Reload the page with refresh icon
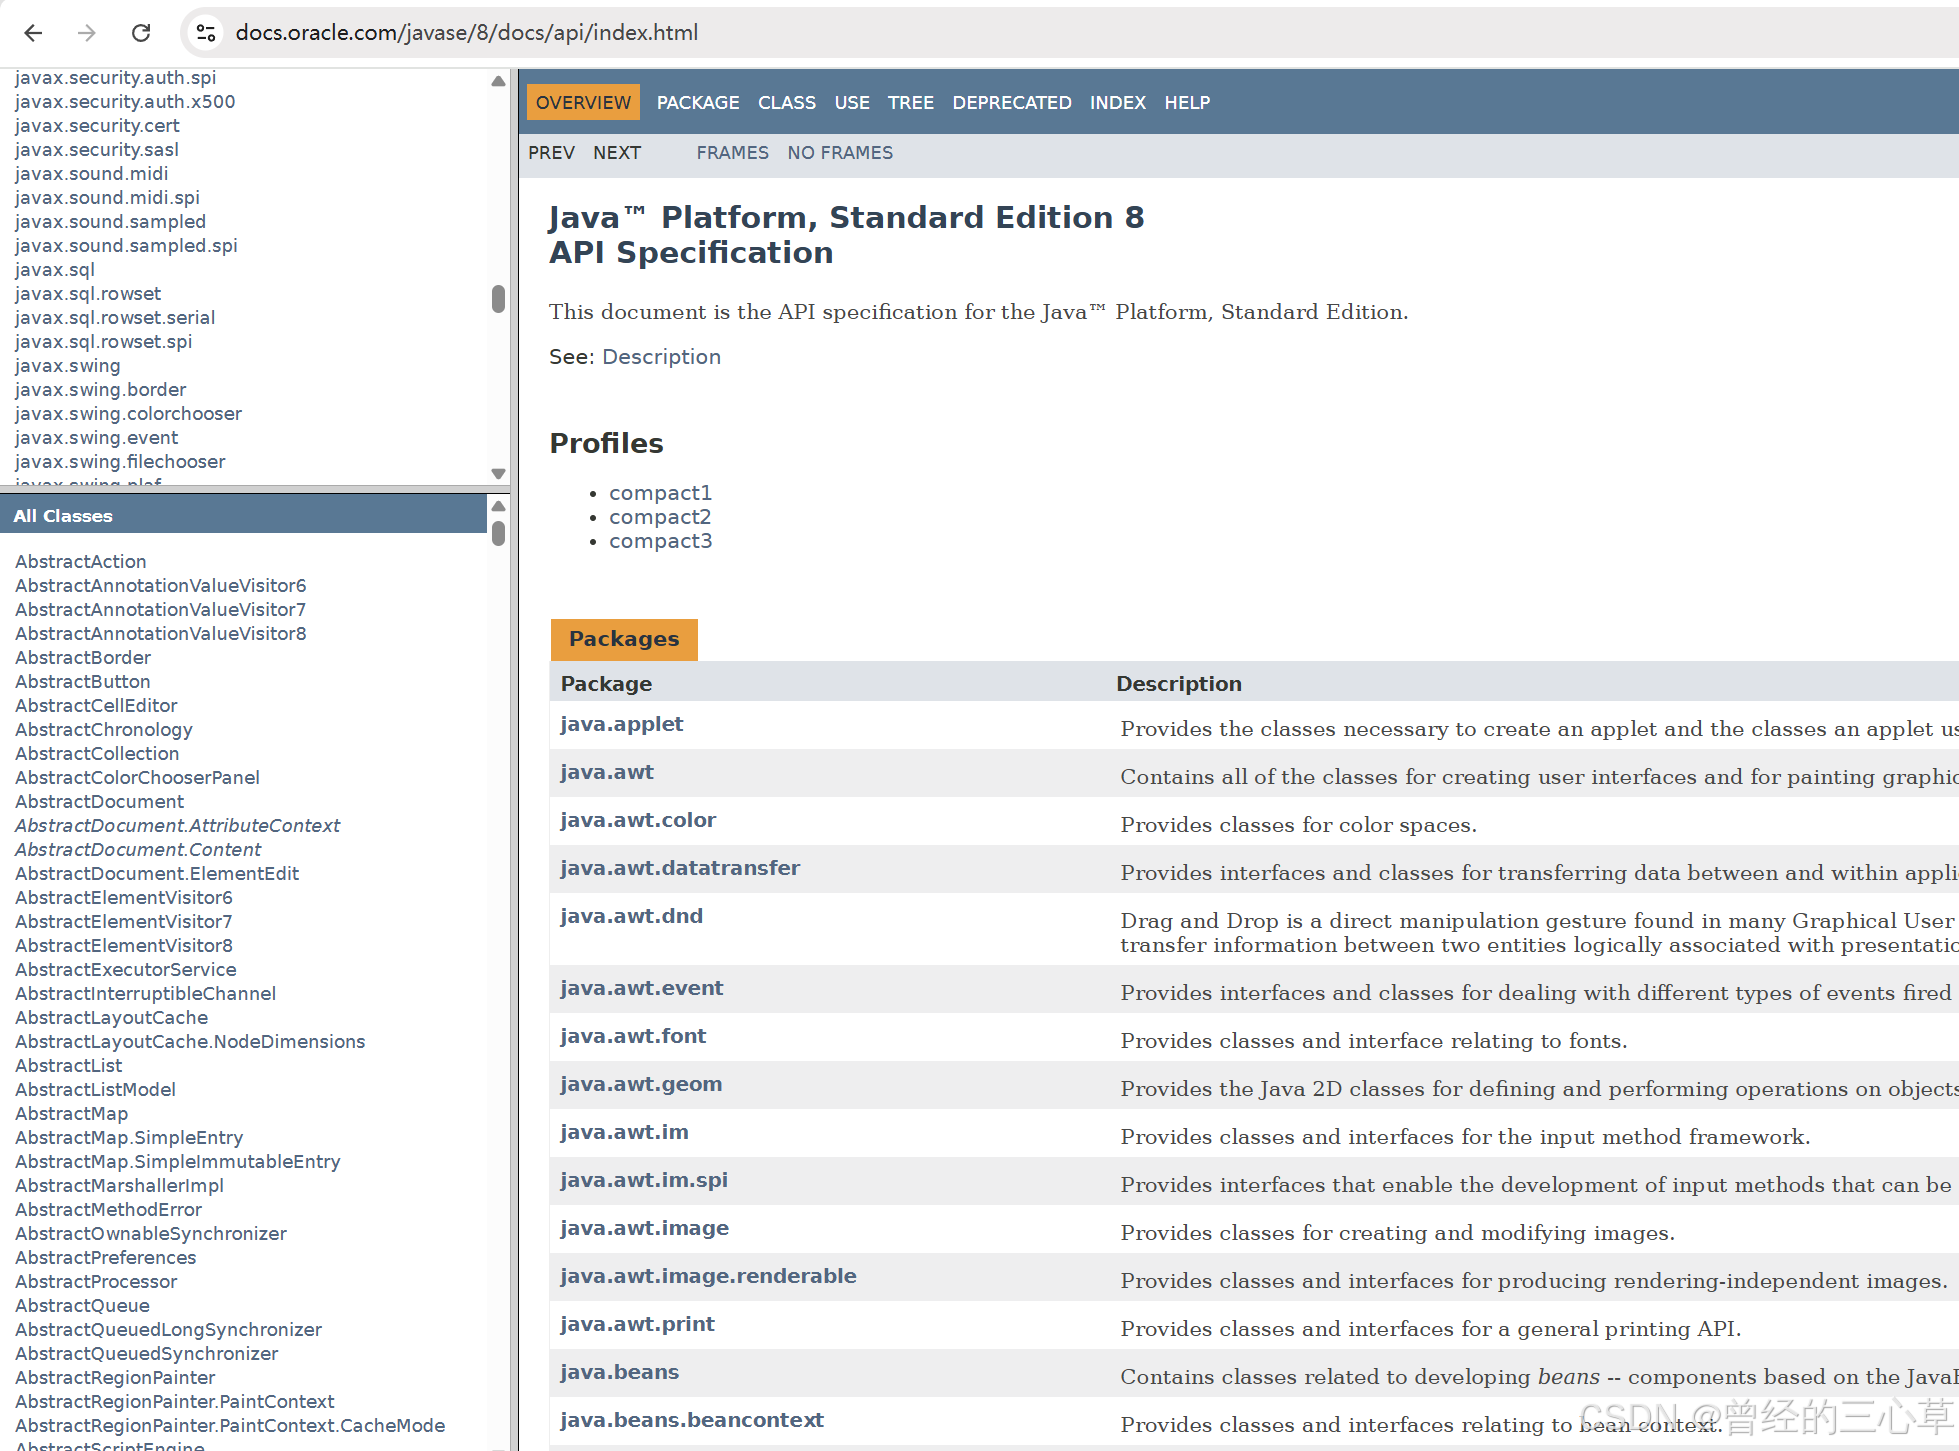 (141, 33)
